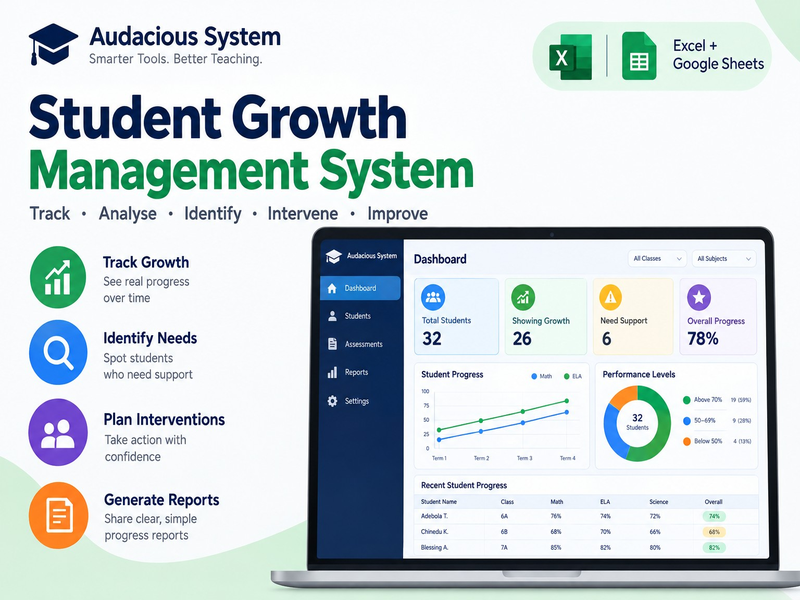Open Assessments in the sidebar menu
The image size is (800, 600).
[x=360, y=344]
